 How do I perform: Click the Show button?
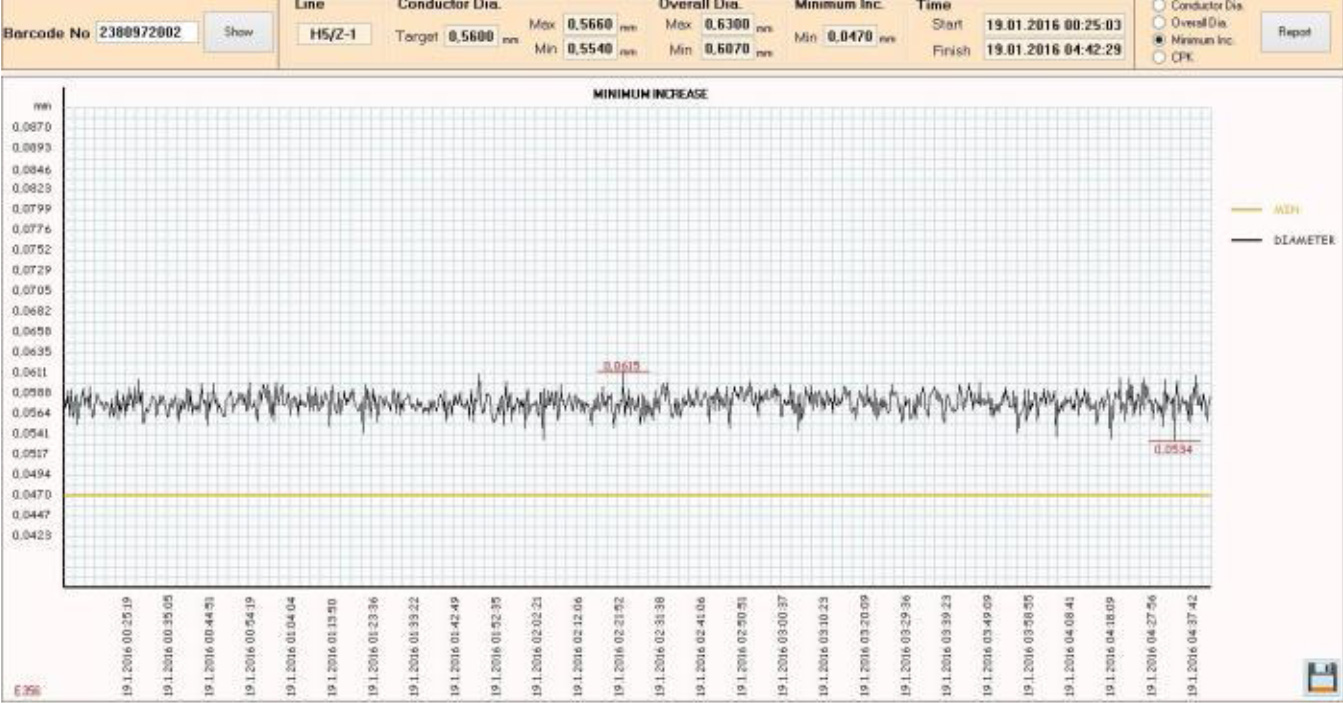(x=239, y=32)
